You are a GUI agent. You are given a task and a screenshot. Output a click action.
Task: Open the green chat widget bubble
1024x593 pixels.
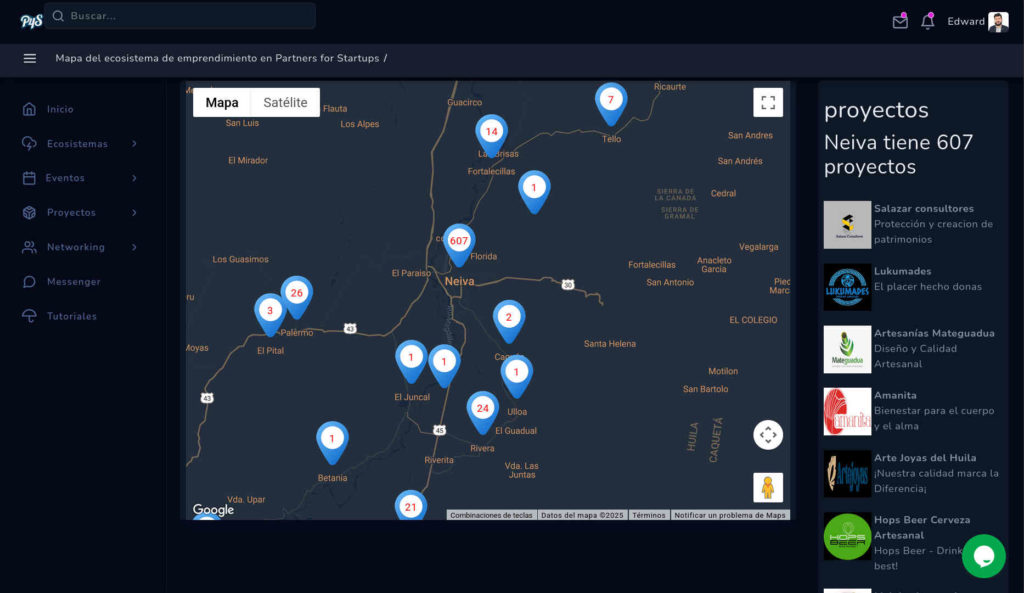coord(983,556)
